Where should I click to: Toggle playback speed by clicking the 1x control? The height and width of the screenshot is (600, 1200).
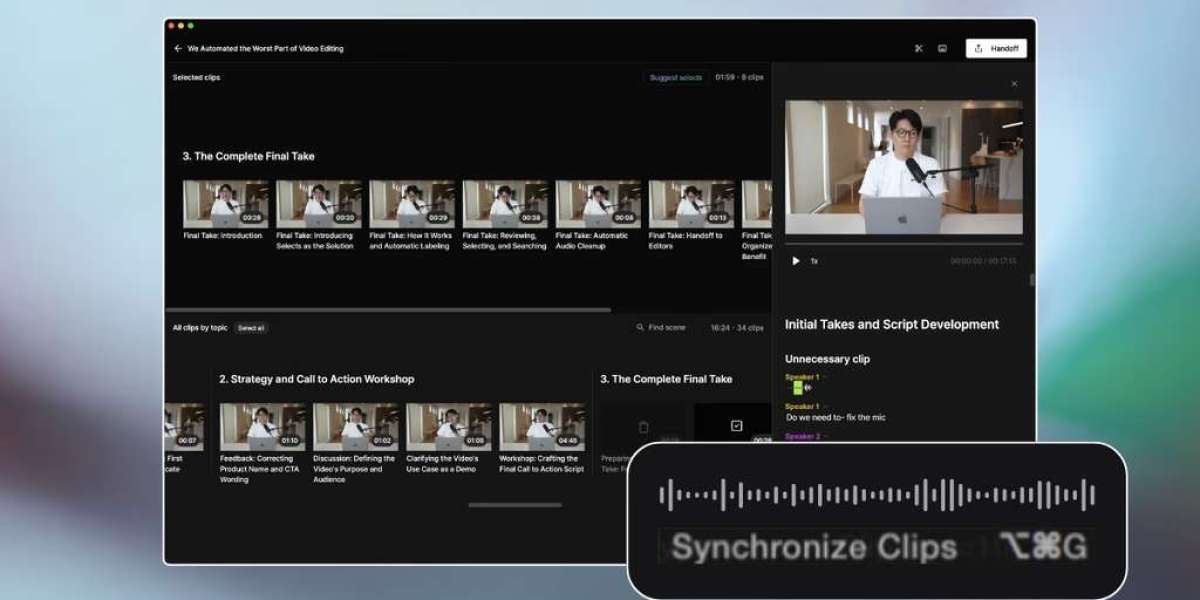tap(812, 260)
